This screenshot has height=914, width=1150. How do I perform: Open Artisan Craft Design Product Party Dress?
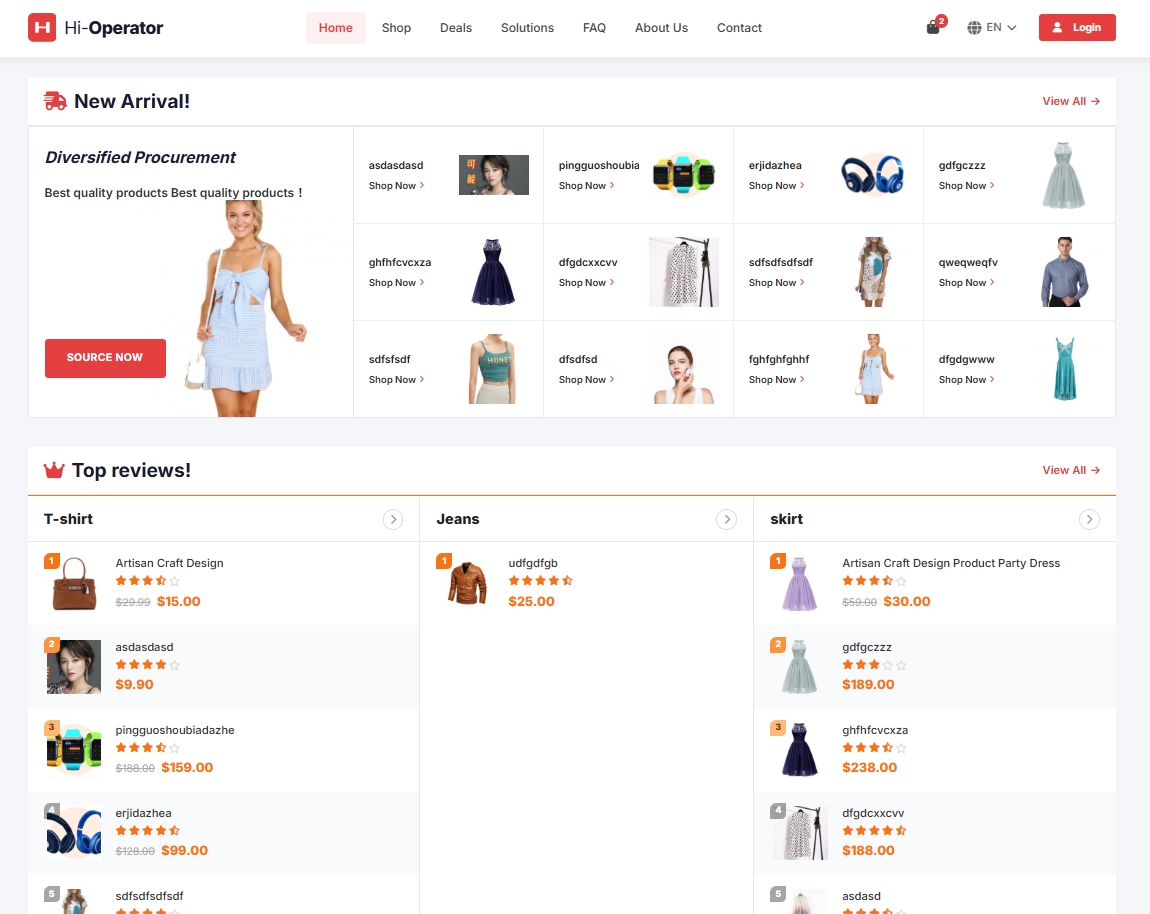tap(950, 563)
